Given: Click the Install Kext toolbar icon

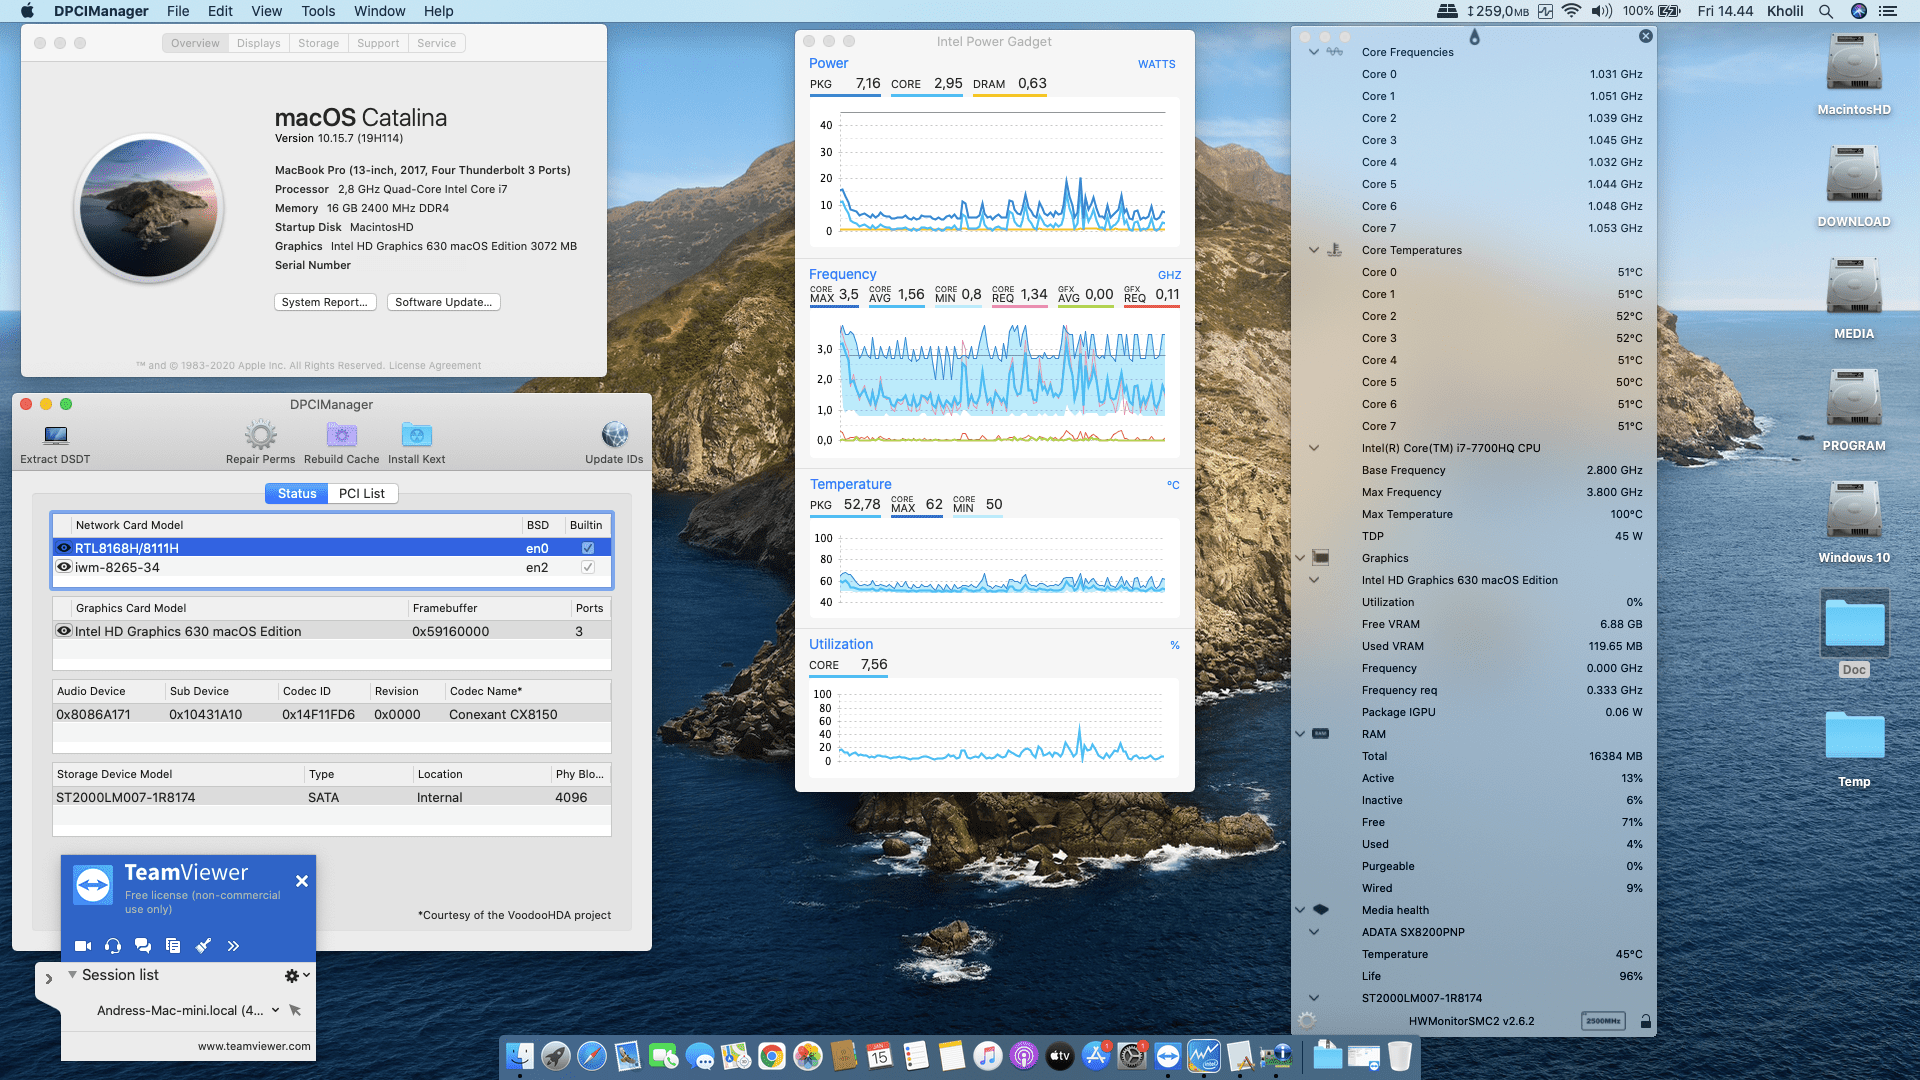Looking at the screenshot, I should tap(416, 435).
